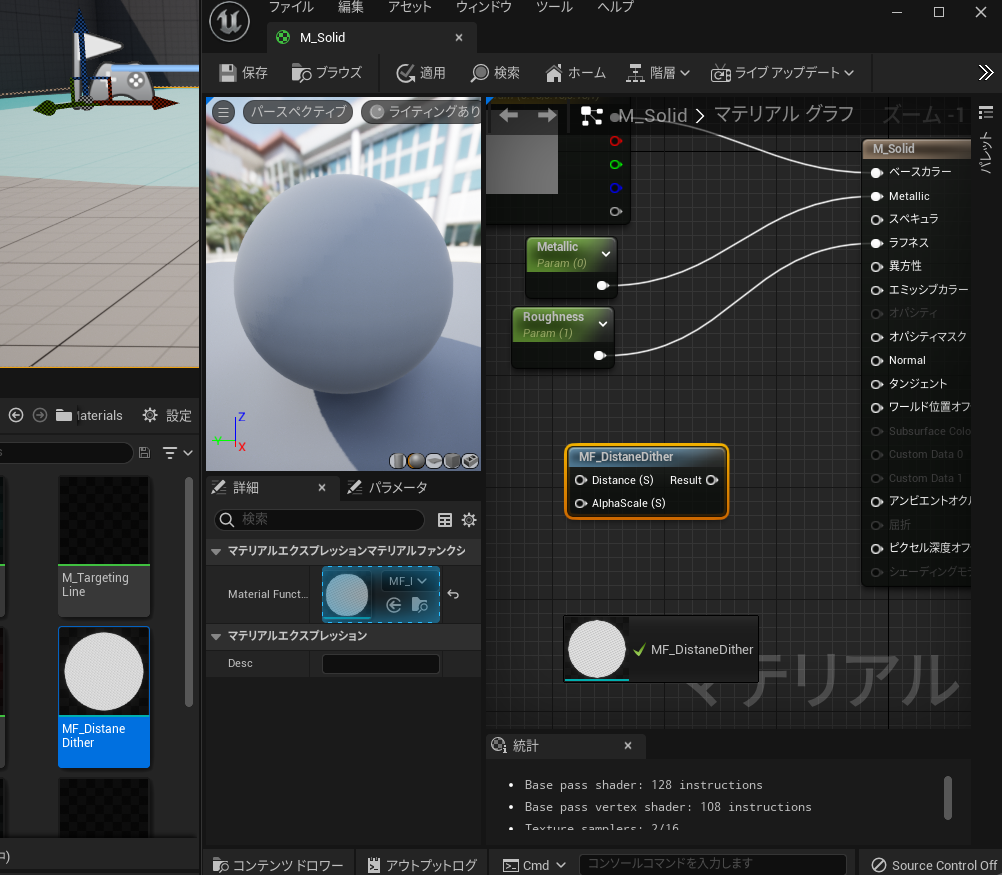
Task: Use selected asset arrow for Material Function
Action: click(394, 605)
